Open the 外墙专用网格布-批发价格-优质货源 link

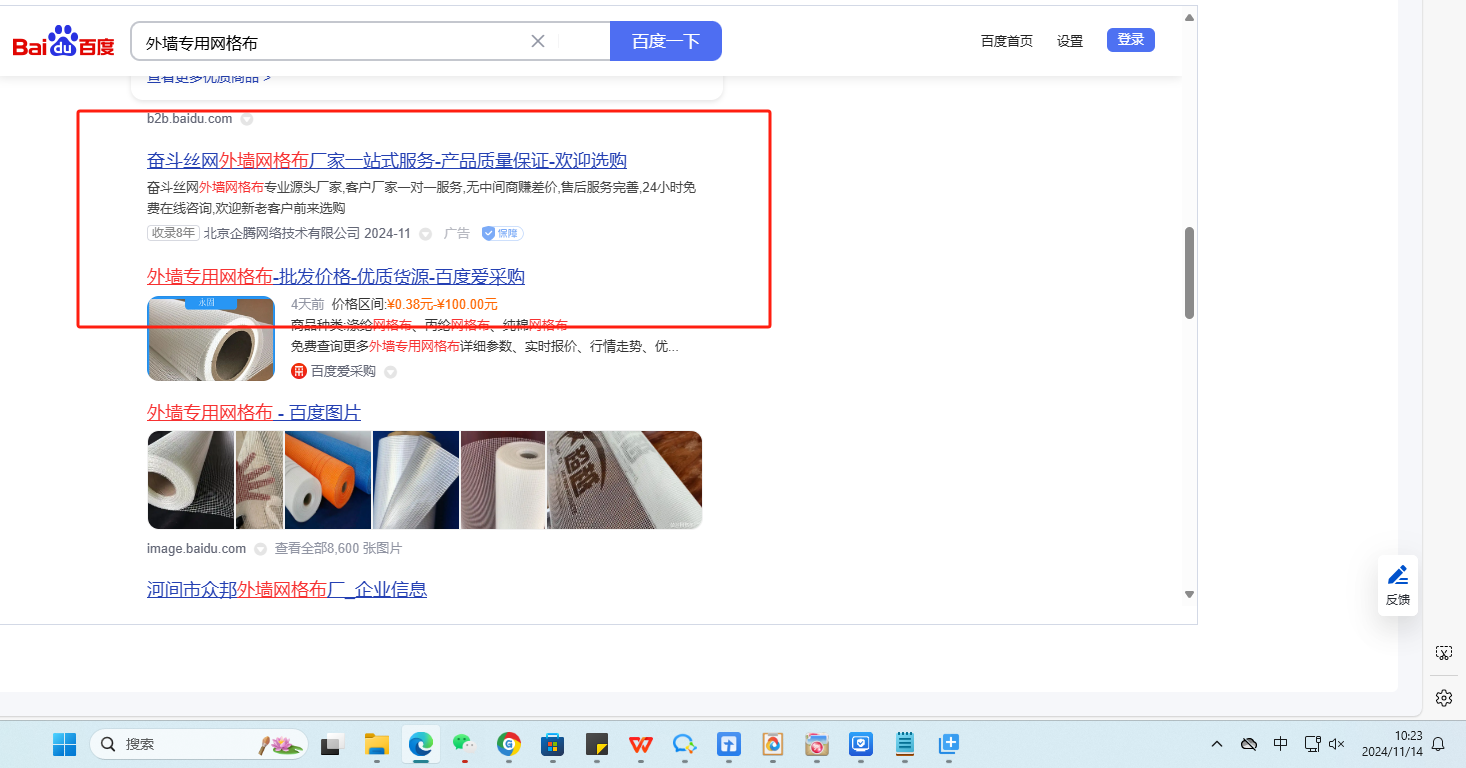pyautogui.click(x=336, y=277)
